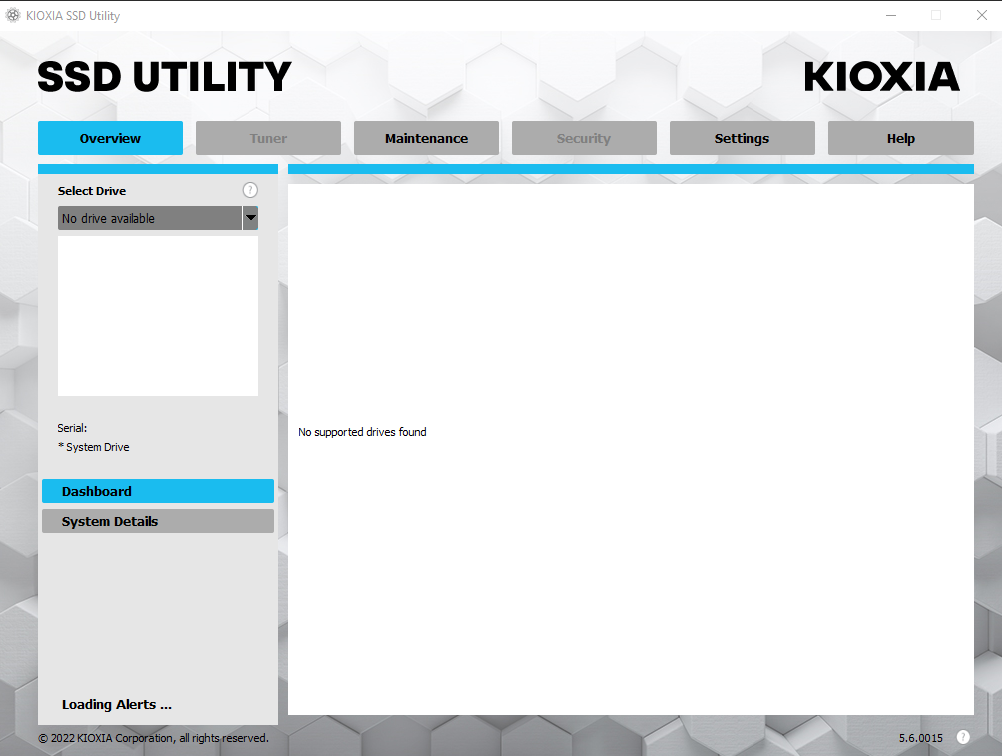Open the Help tab
The image size is (1002, 756).
[900, 138]
